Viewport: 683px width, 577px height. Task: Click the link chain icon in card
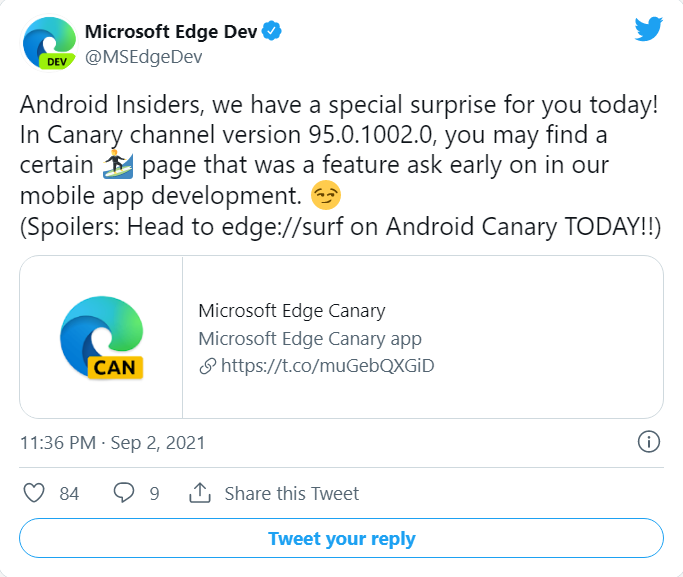click(207, 366)
